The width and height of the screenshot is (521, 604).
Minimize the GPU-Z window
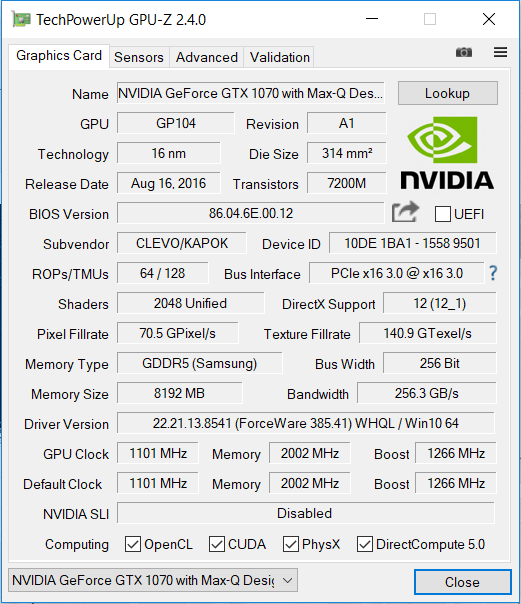[x=372, y=19]
